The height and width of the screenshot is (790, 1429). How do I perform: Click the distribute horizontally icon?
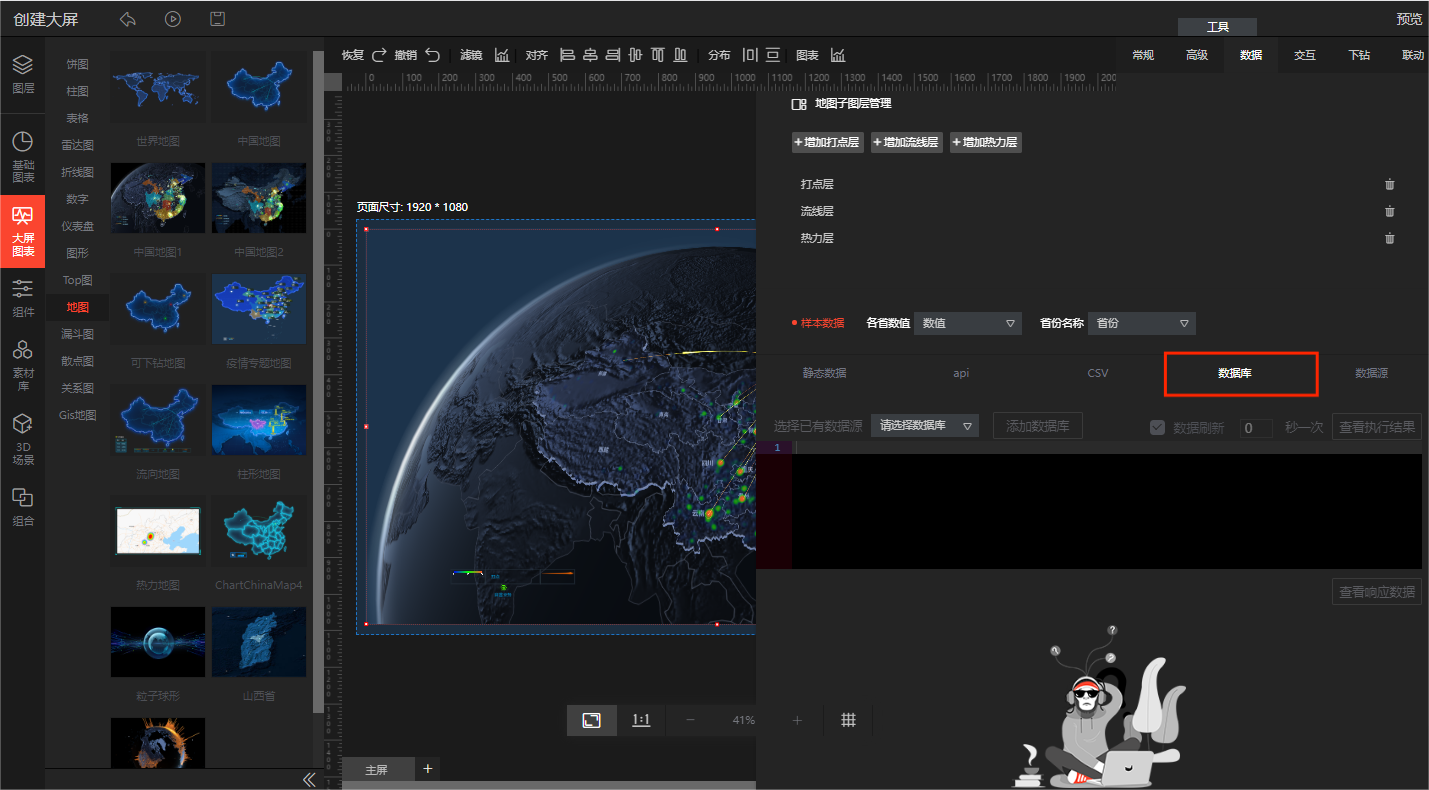pyautogui.click(x=750, y=55)
